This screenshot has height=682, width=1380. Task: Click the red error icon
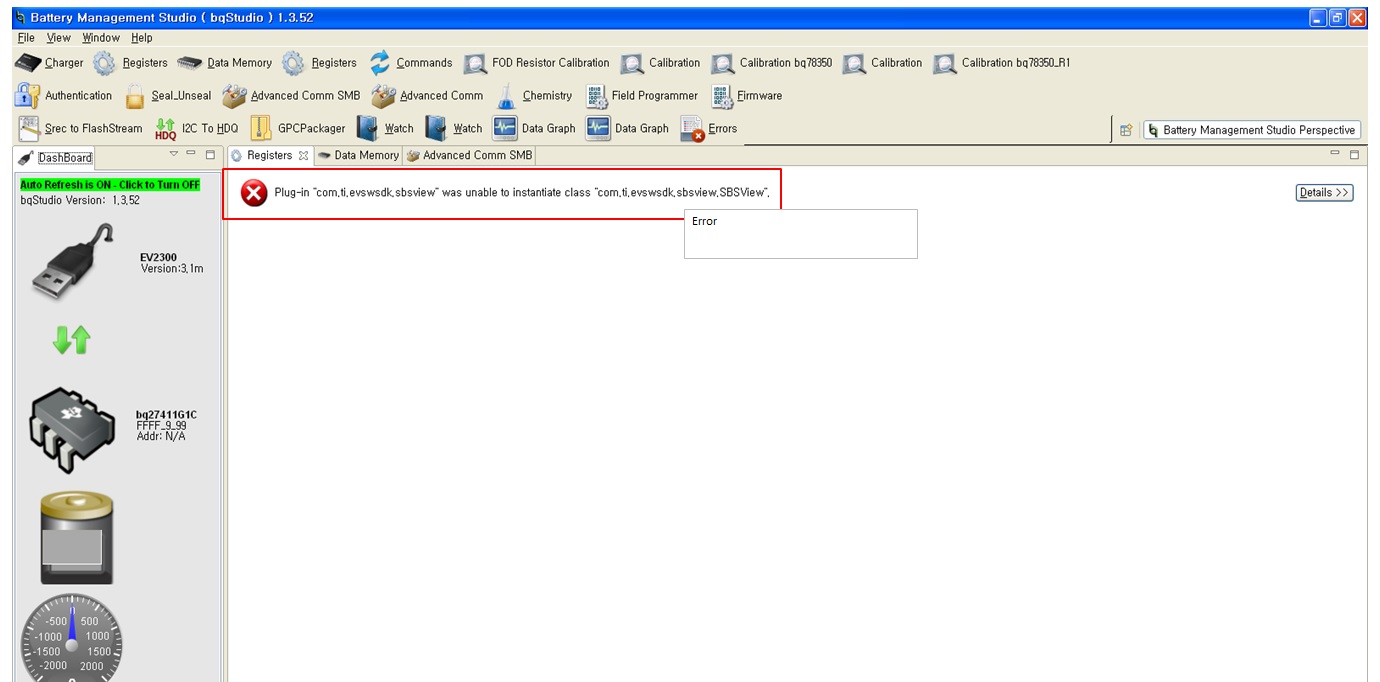coord(254,193)
